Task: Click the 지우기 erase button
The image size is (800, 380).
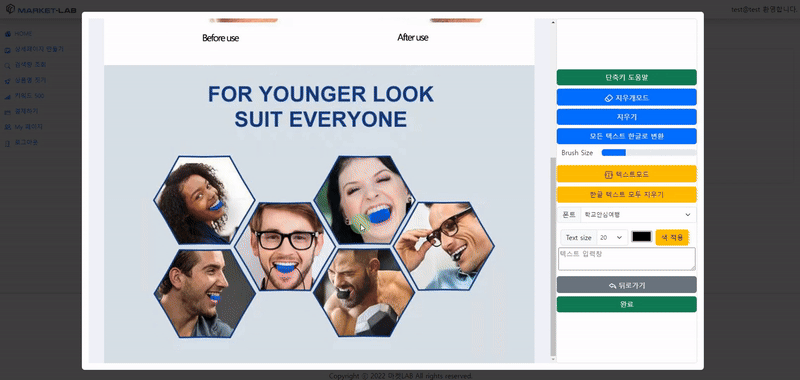Action: [x=627, y=117]
